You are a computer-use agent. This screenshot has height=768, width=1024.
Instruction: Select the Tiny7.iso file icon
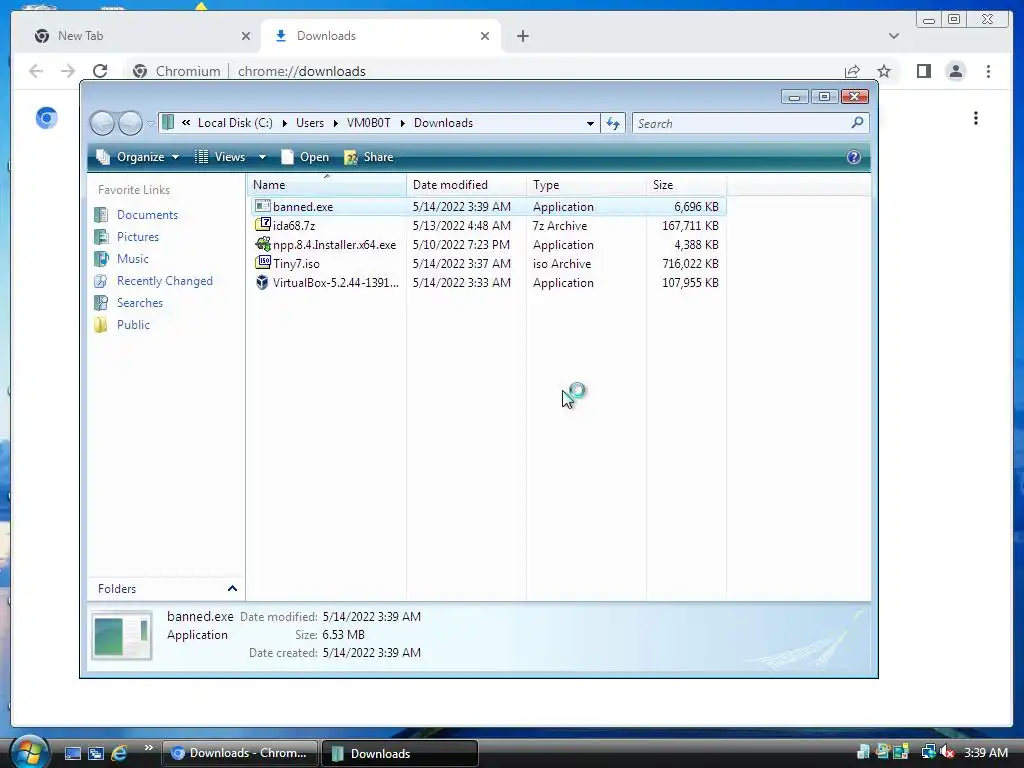263,263
